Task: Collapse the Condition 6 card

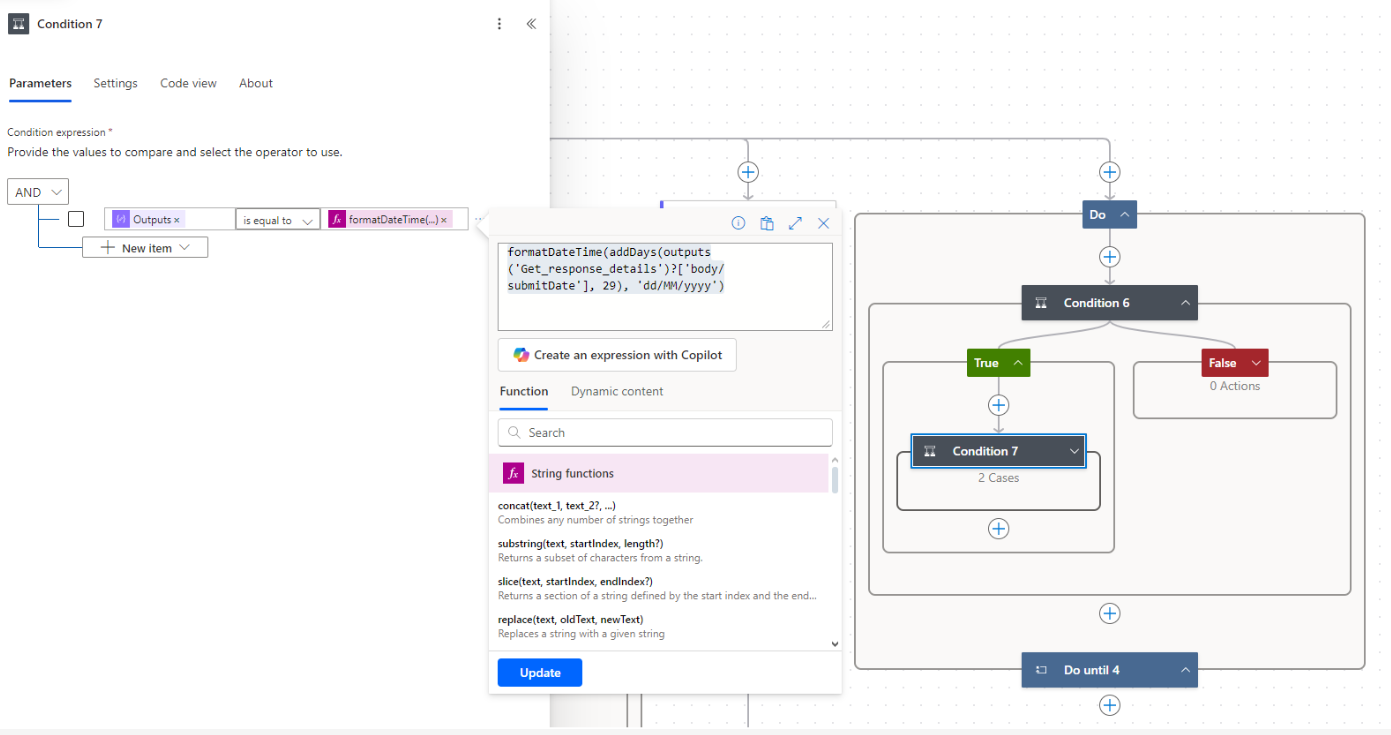Action: pos(1185,303)
